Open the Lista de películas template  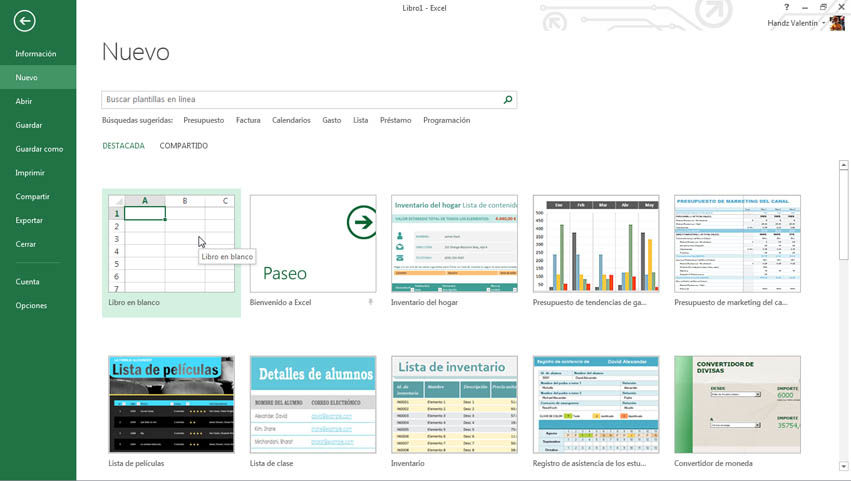point(172,404)
